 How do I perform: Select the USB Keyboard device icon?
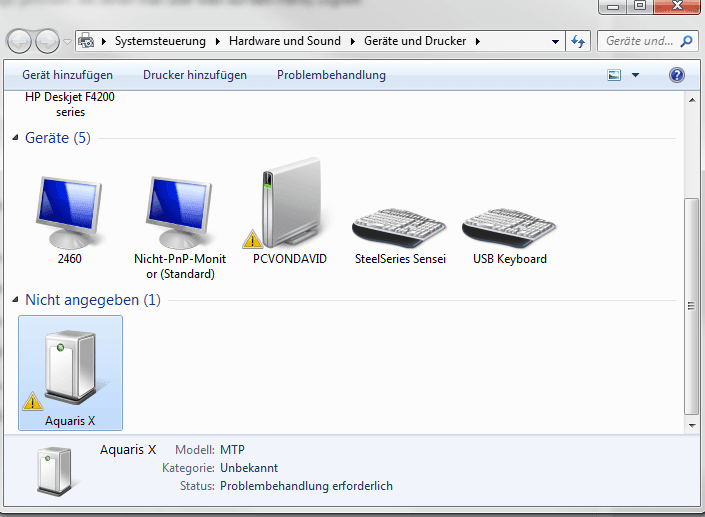click(x=509, y=227)
